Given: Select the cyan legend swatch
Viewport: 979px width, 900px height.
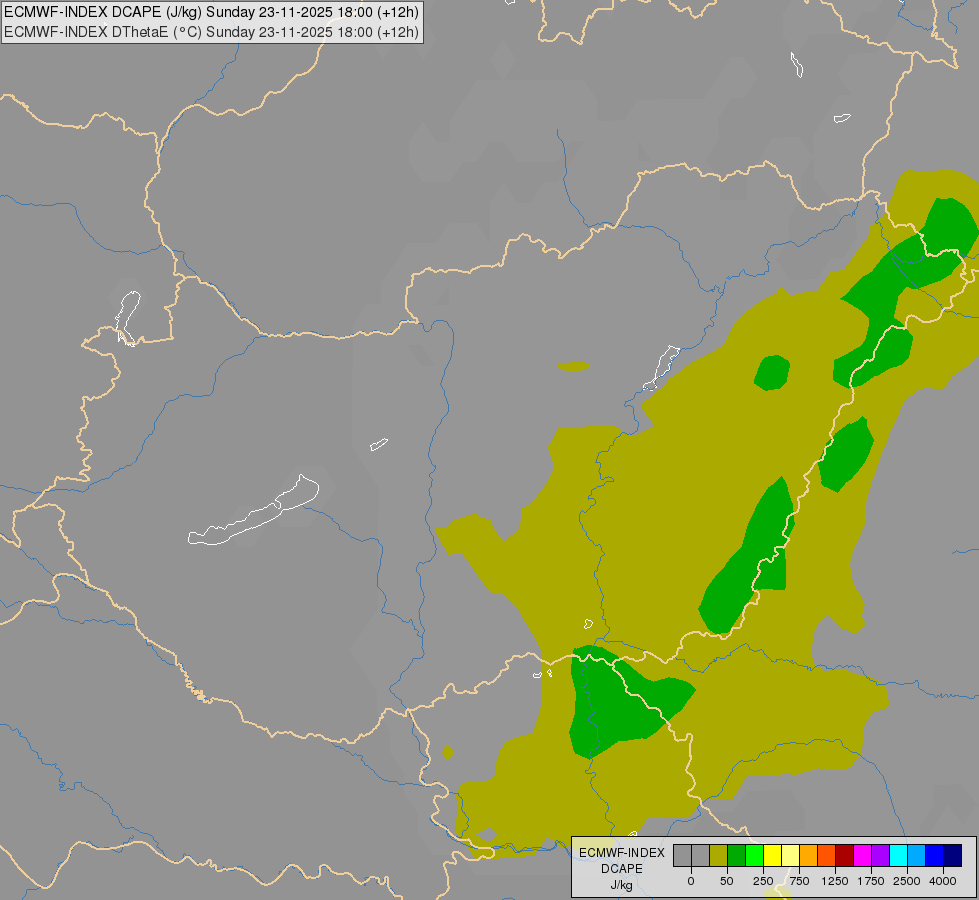Looking at the screenshot, I should click(898, 855).
